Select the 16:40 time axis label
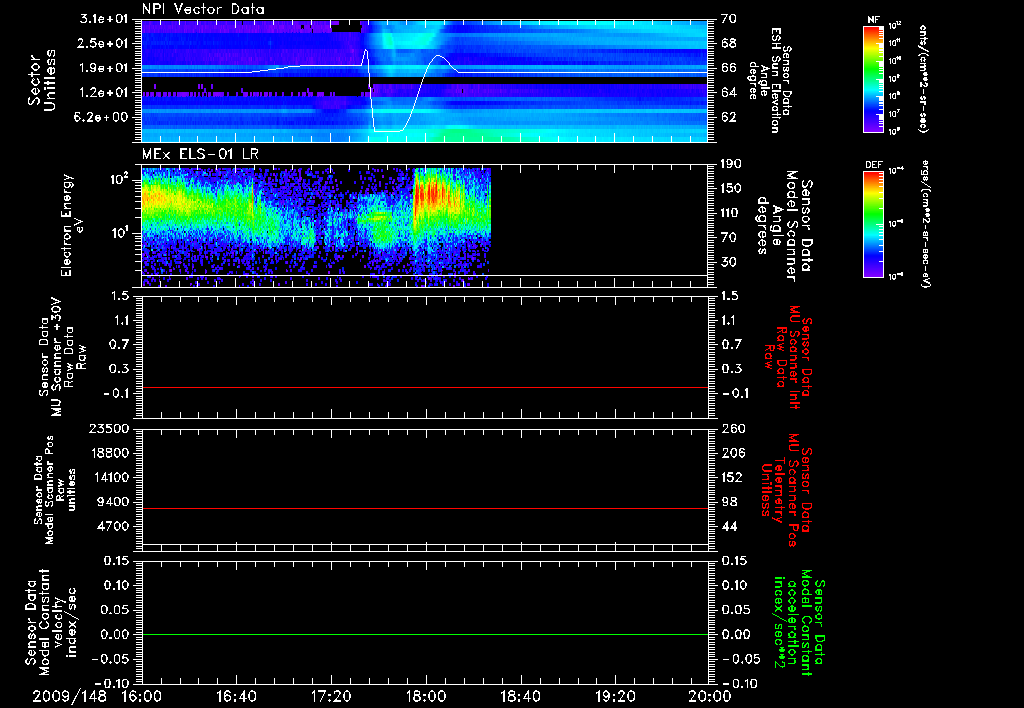 (237, 696)
